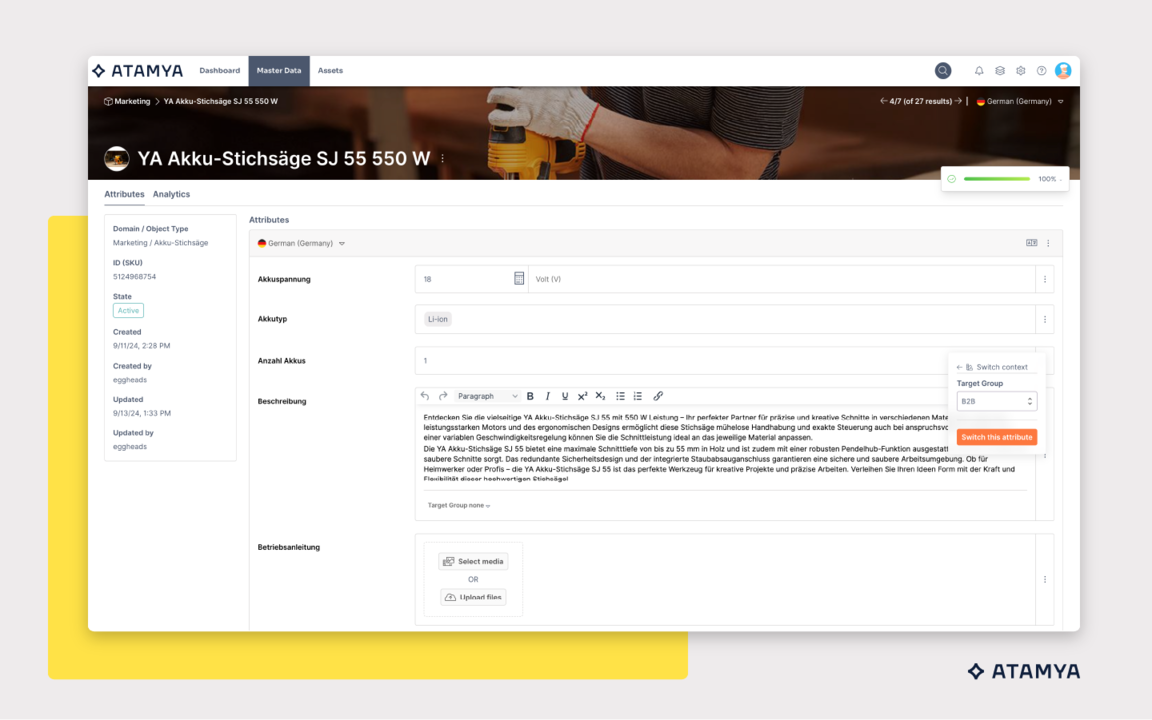Screen dimensions: 1152x720
Task: Click the layers stack icon in header
Action: tap(1000, 71)
